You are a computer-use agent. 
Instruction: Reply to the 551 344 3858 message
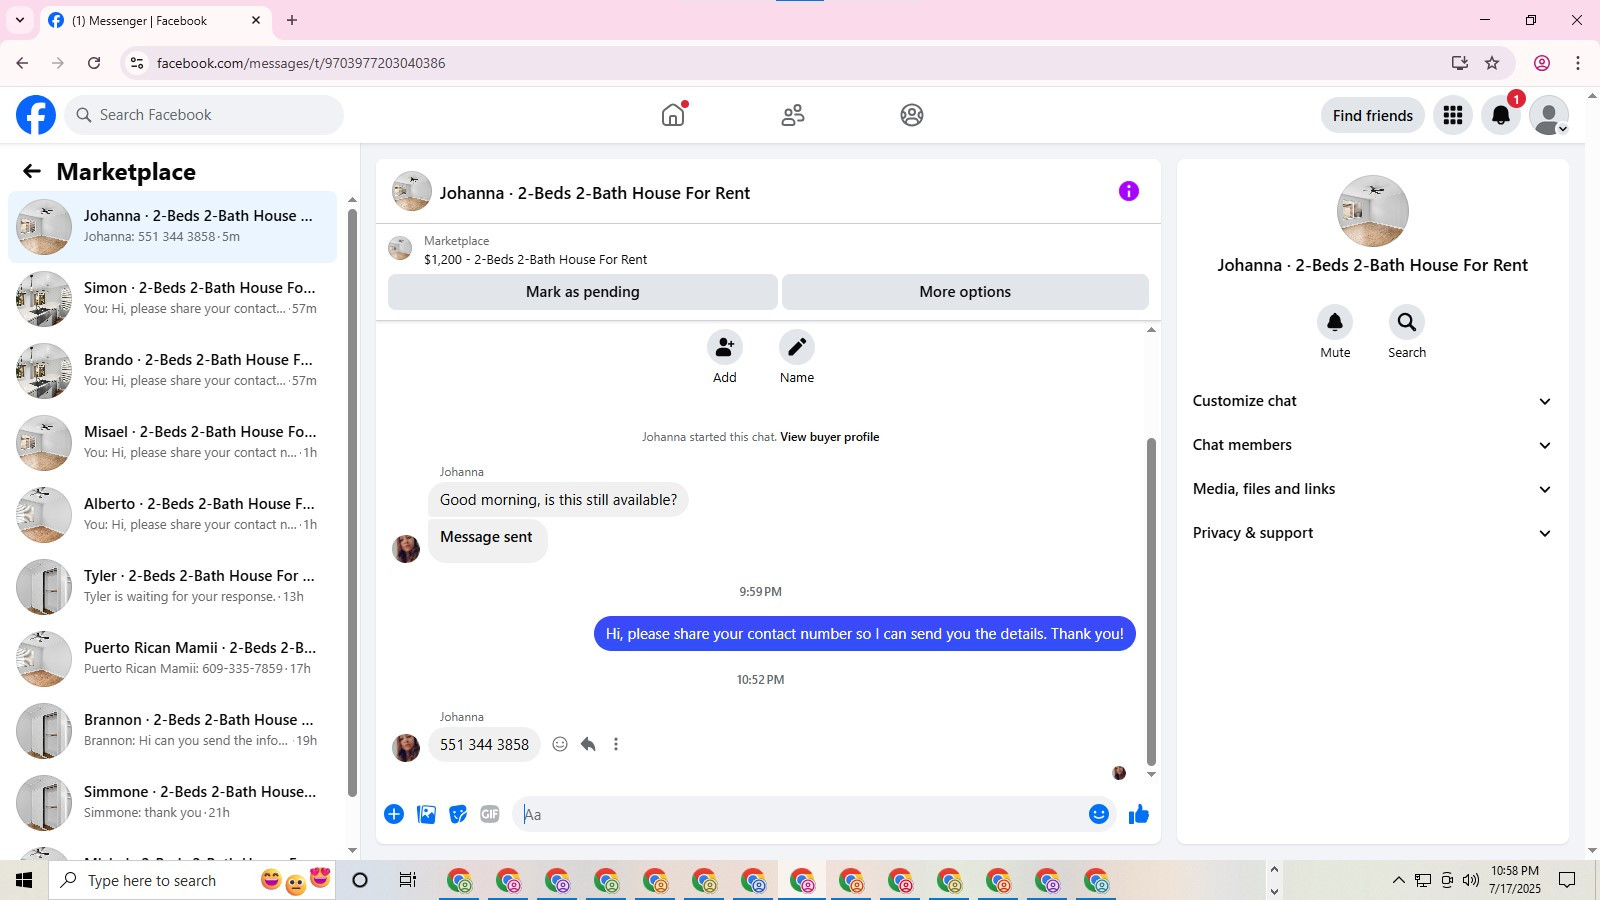click(x=588, y=744)
